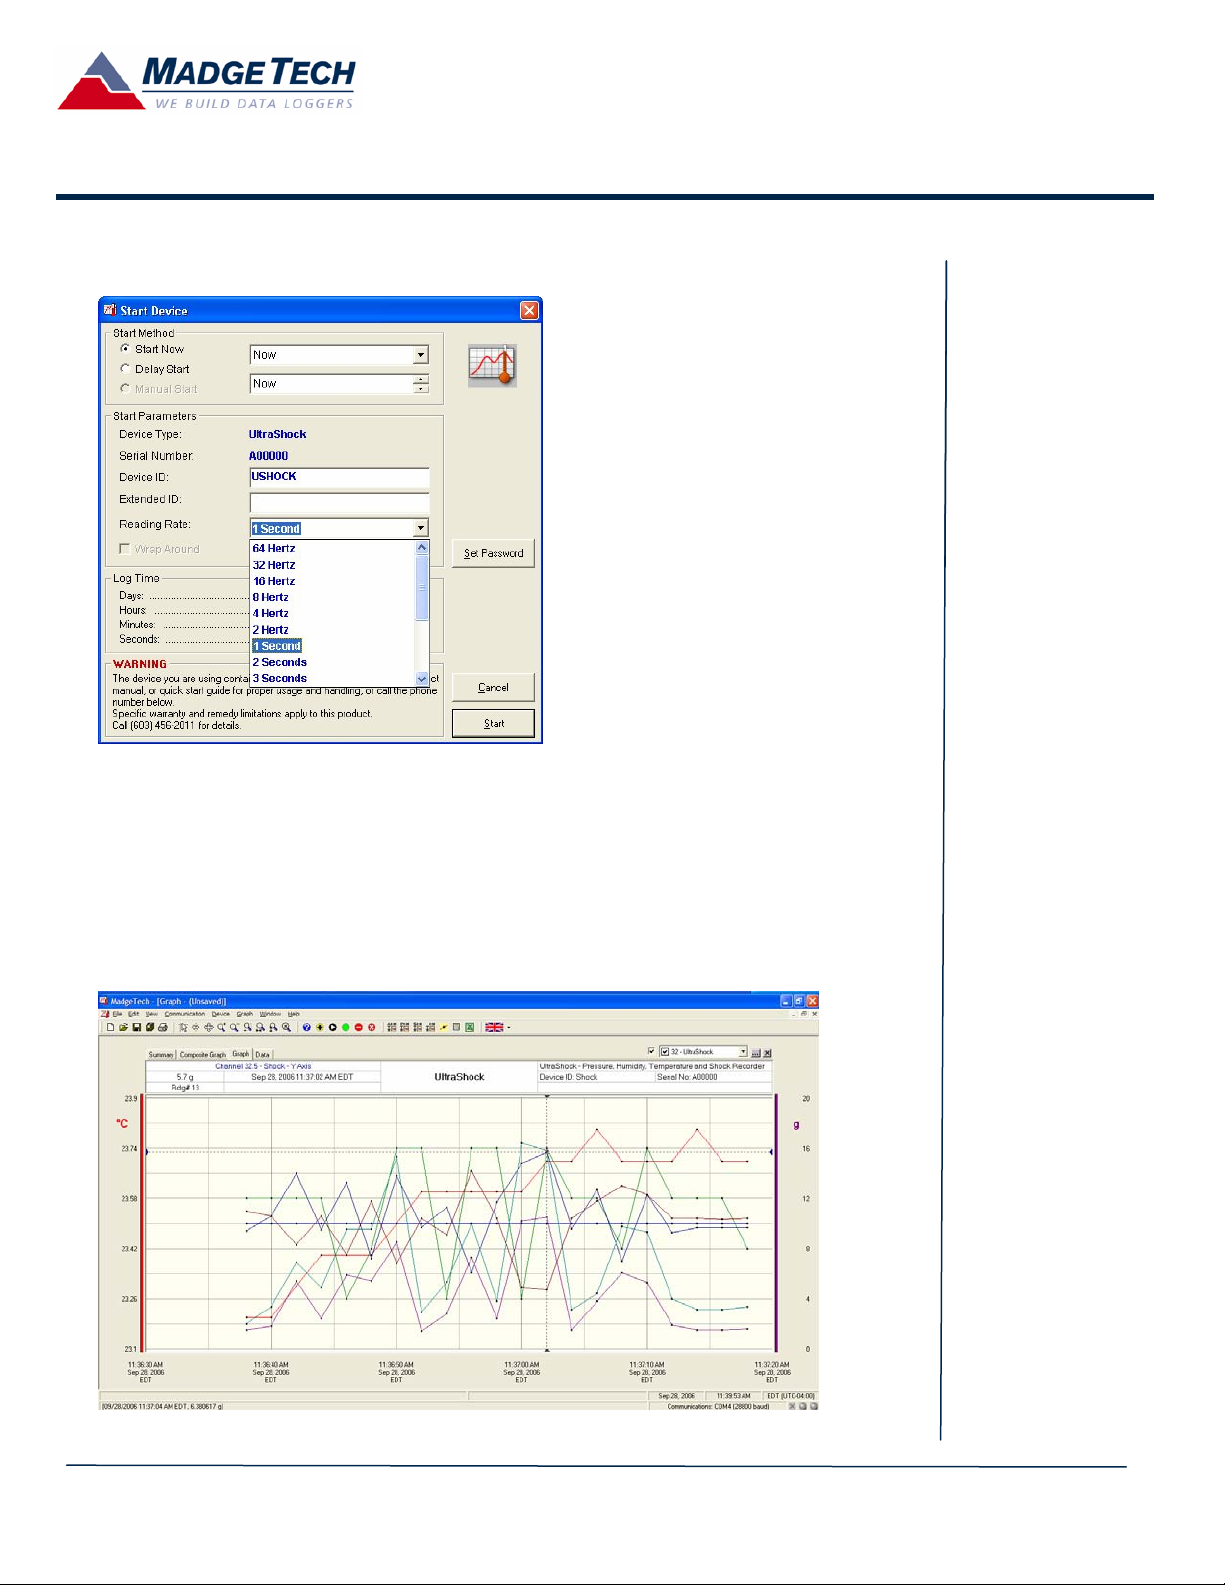Toggle the standalone checkbox left of the UltraShock dropdown
This screenshot has width=1225, height=1585.
click(x=651, y=1051)
